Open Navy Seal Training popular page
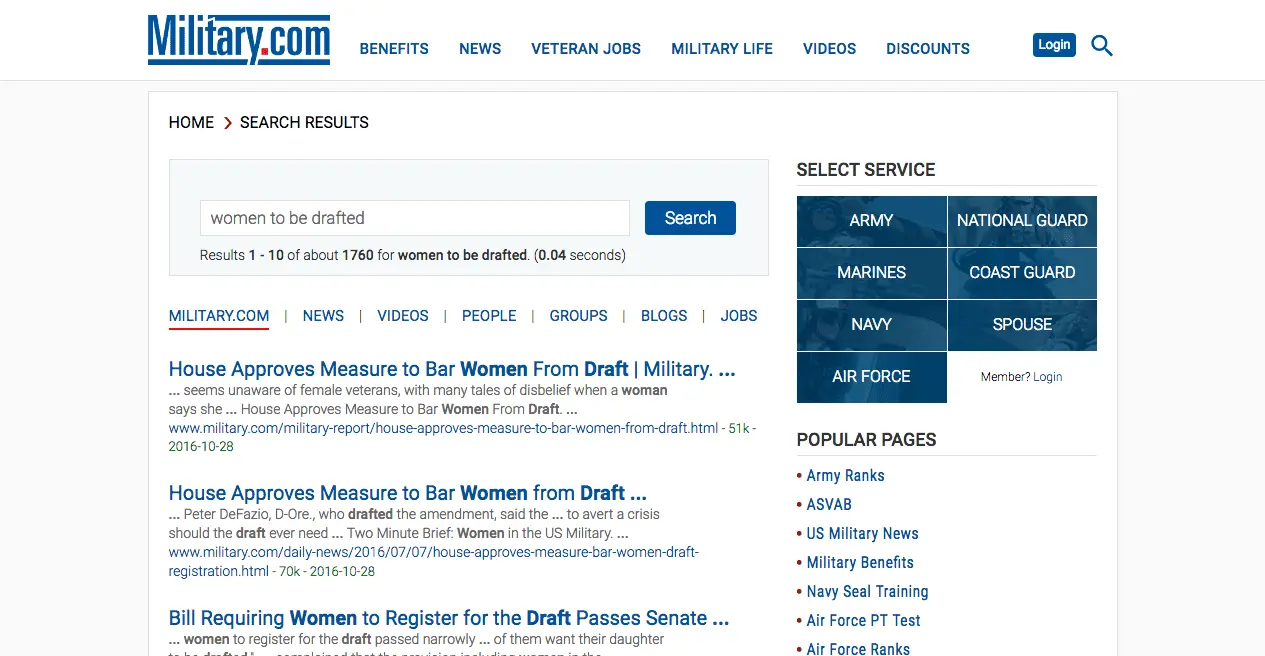 (867, 592)
